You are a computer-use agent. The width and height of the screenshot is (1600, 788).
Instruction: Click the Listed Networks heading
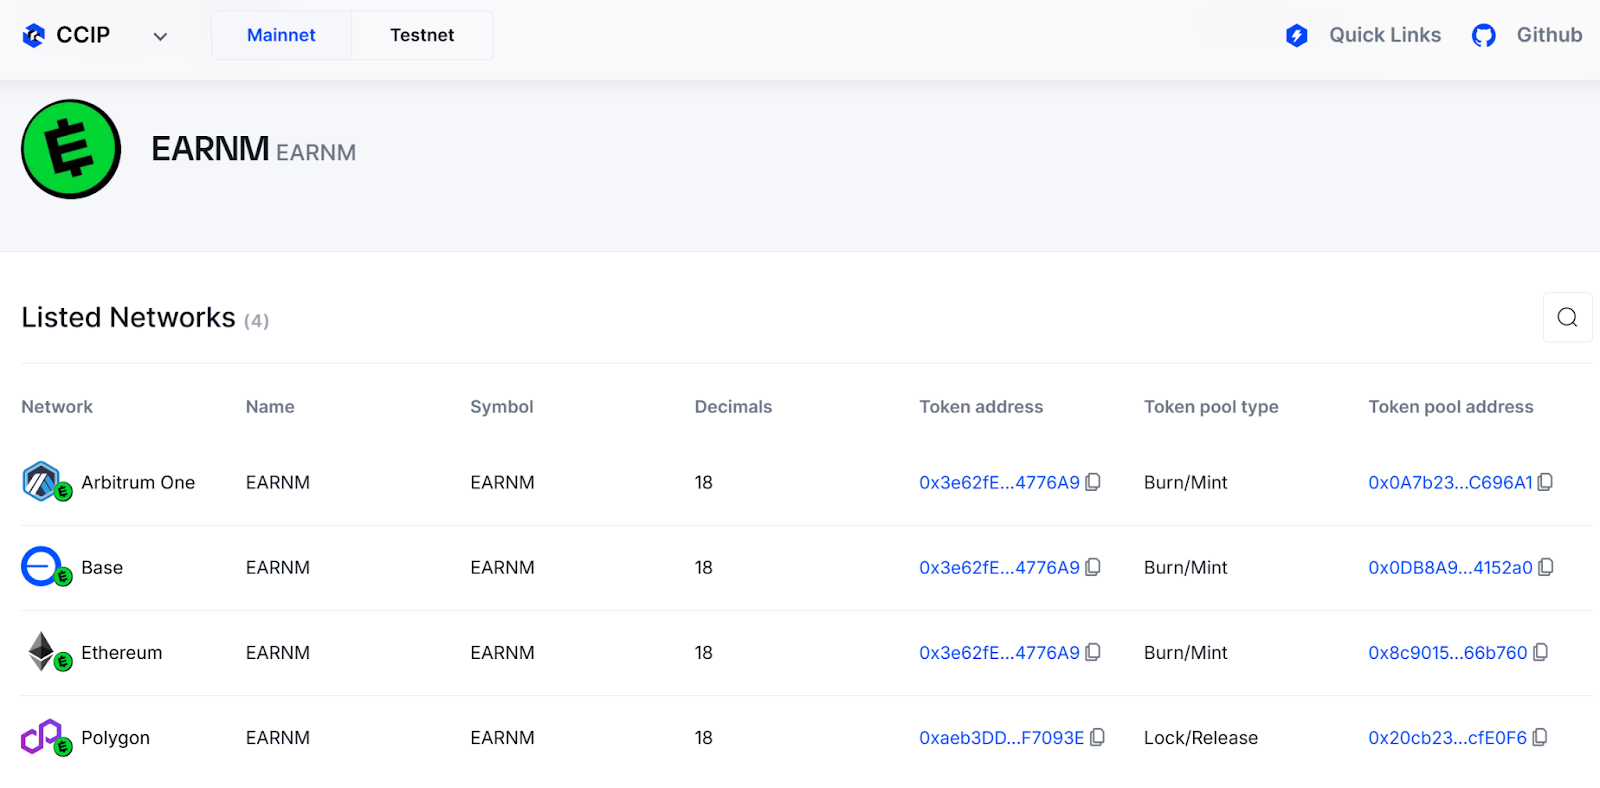pos(128,317)
